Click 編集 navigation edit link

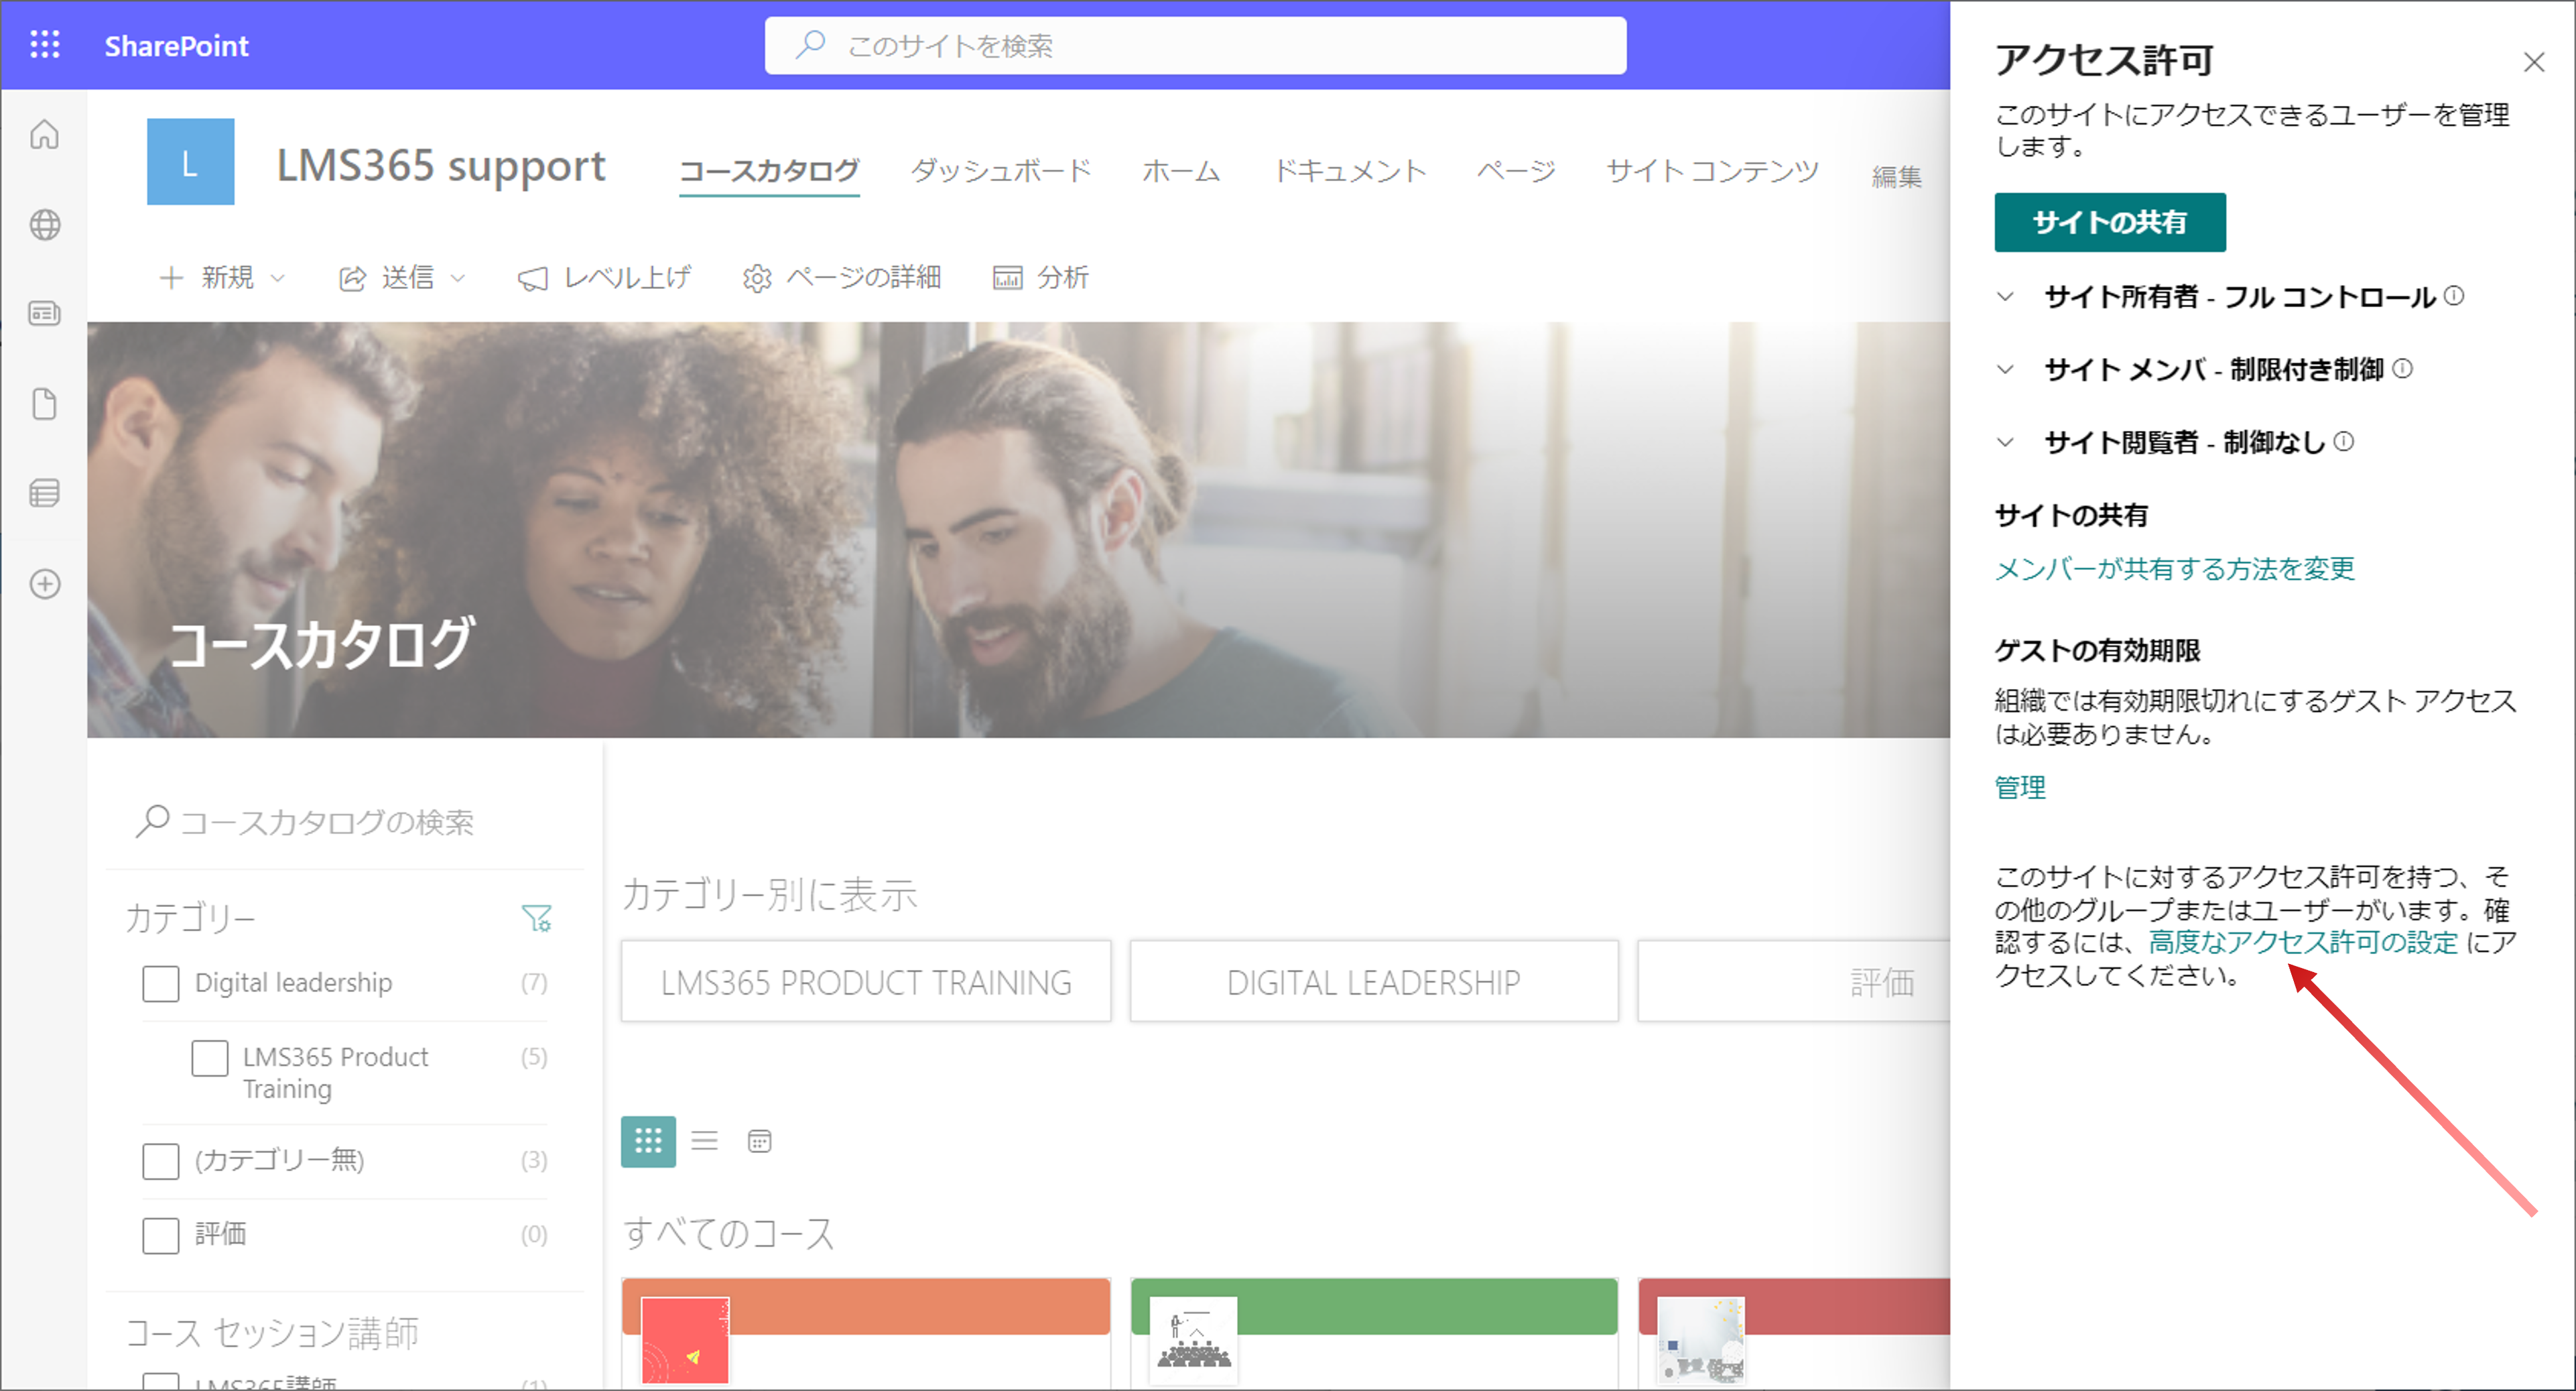1897,177
